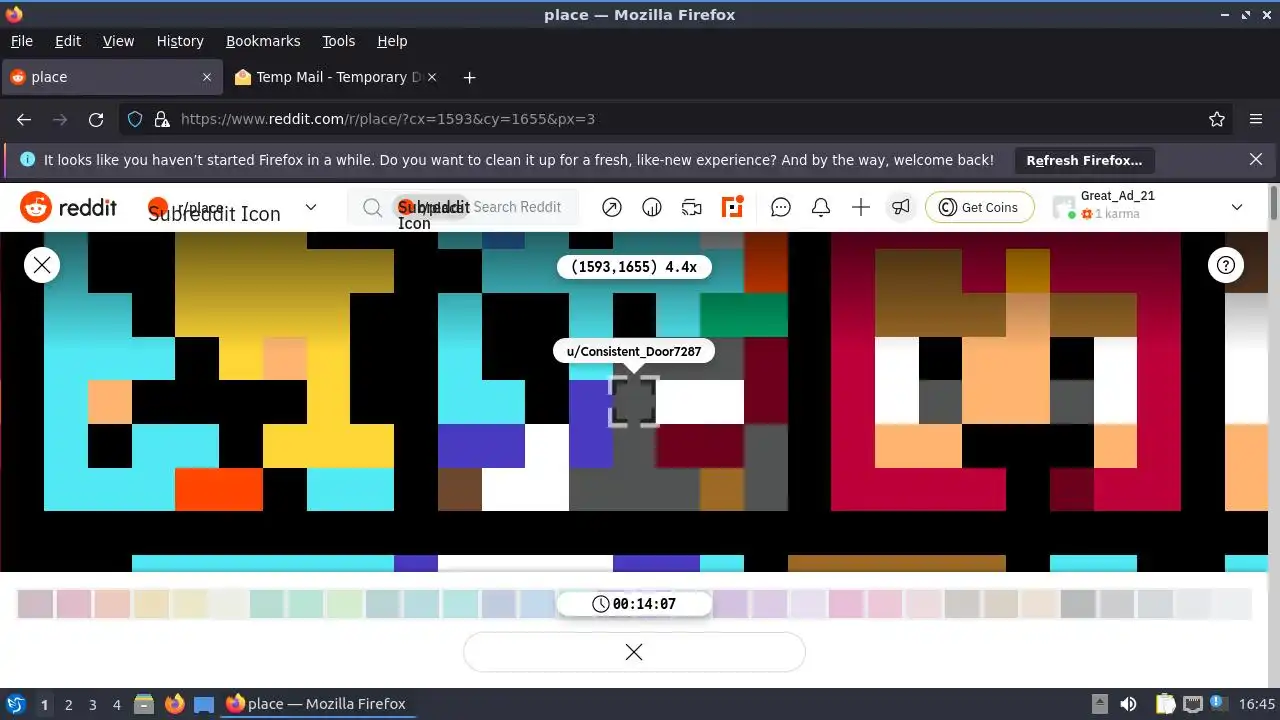Click the volume speaker tray icon
Screen dimensions: 1280x720
pos(1128,704)
